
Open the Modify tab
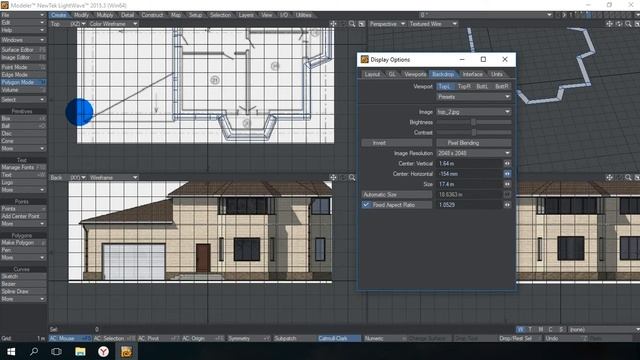coord(81,15)
